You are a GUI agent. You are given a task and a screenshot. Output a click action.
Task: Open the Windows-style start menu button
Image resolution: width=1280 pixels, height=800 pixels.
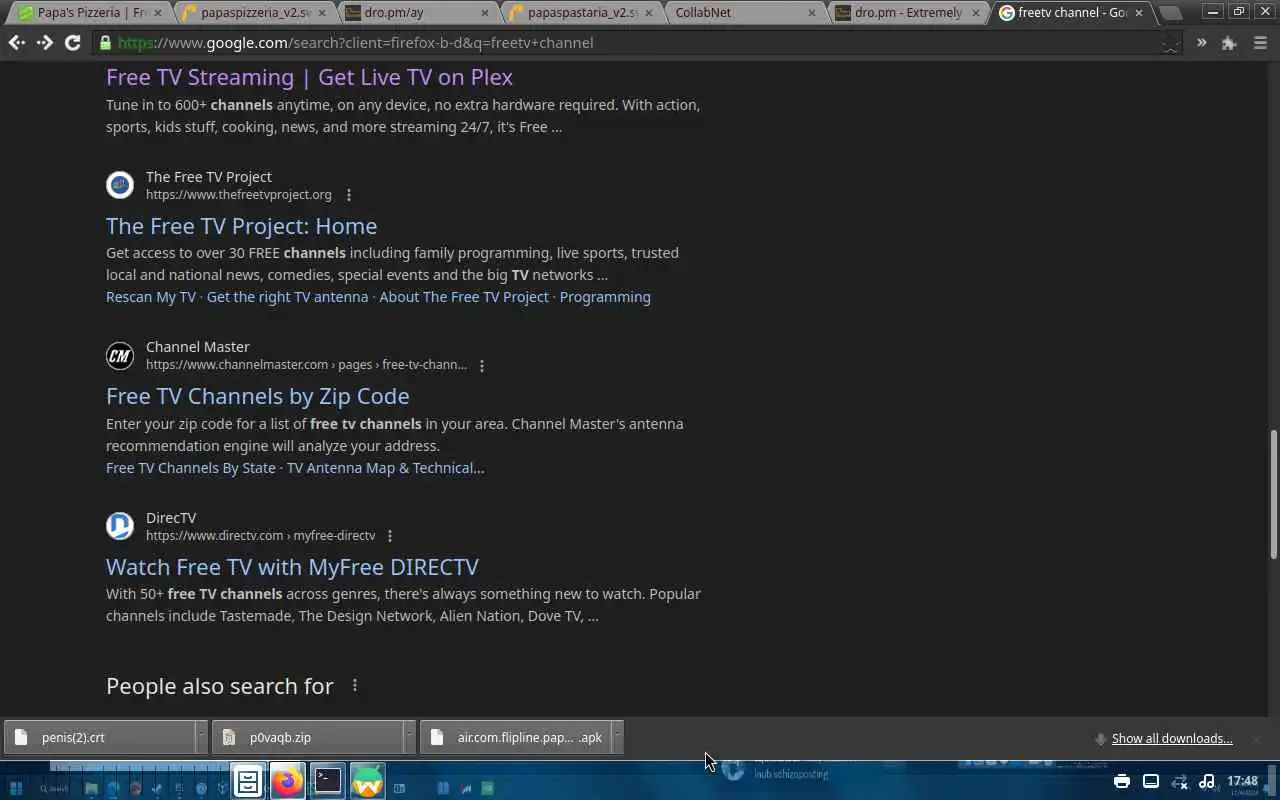click(16, 788)
